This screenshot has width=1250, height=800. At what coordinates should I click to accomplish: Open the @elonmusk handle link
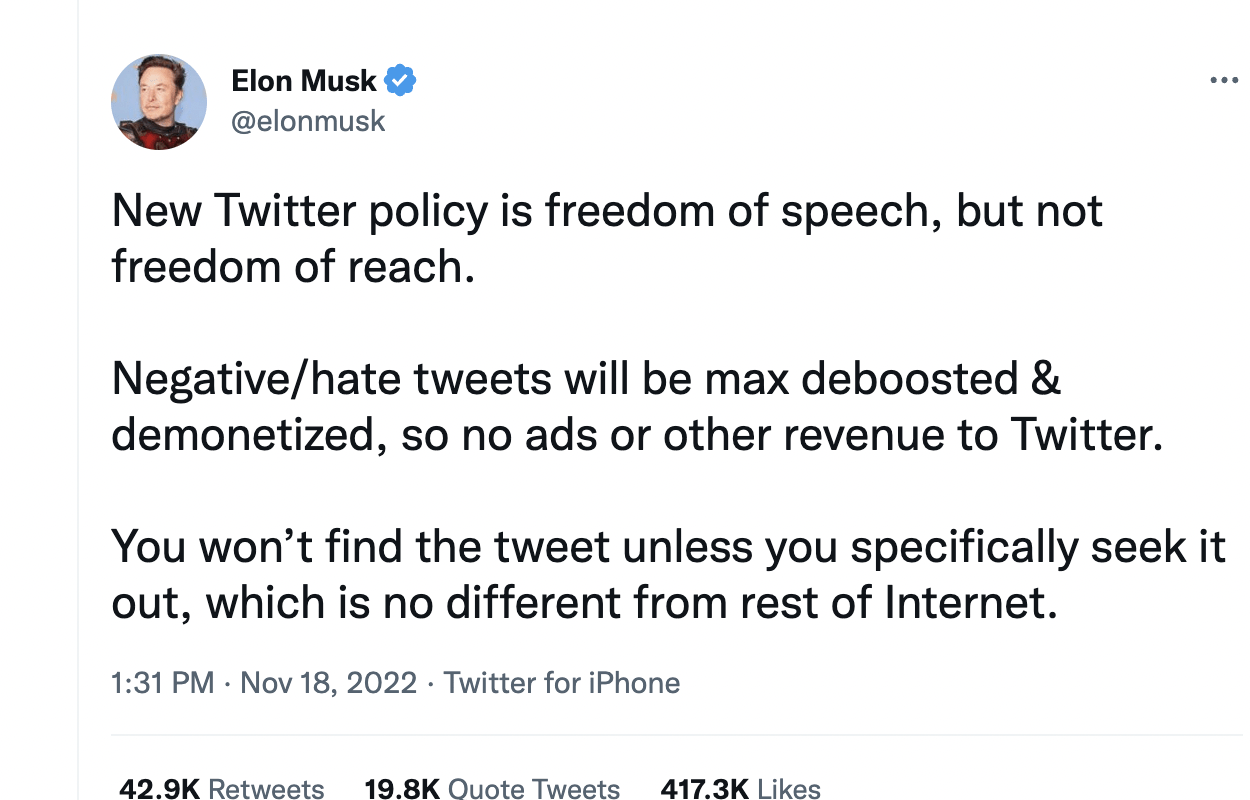(308, 121)
